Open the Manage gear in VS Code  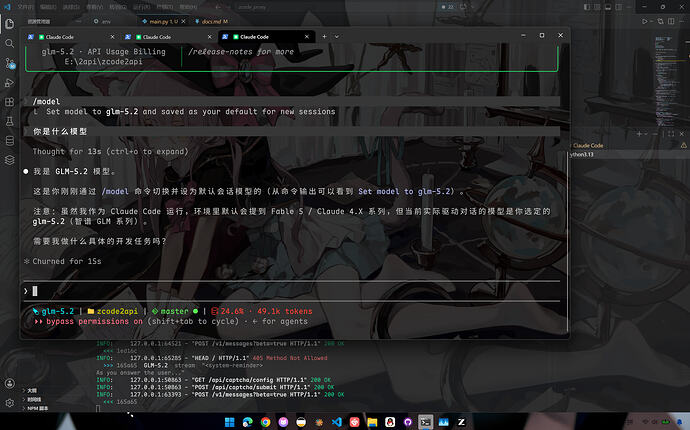pyautogui.click(x=10, y=403)
